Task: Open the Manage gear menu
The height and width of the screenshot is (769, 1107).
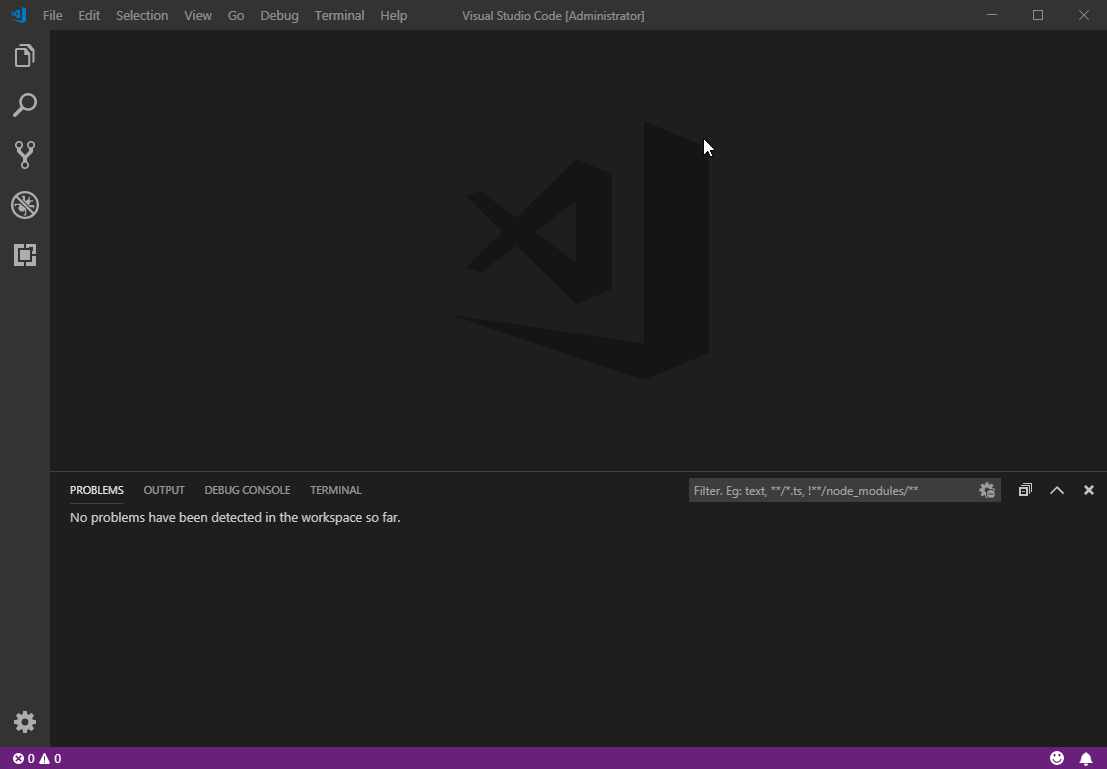Action: pyautogui.click(x=25, y=722)
